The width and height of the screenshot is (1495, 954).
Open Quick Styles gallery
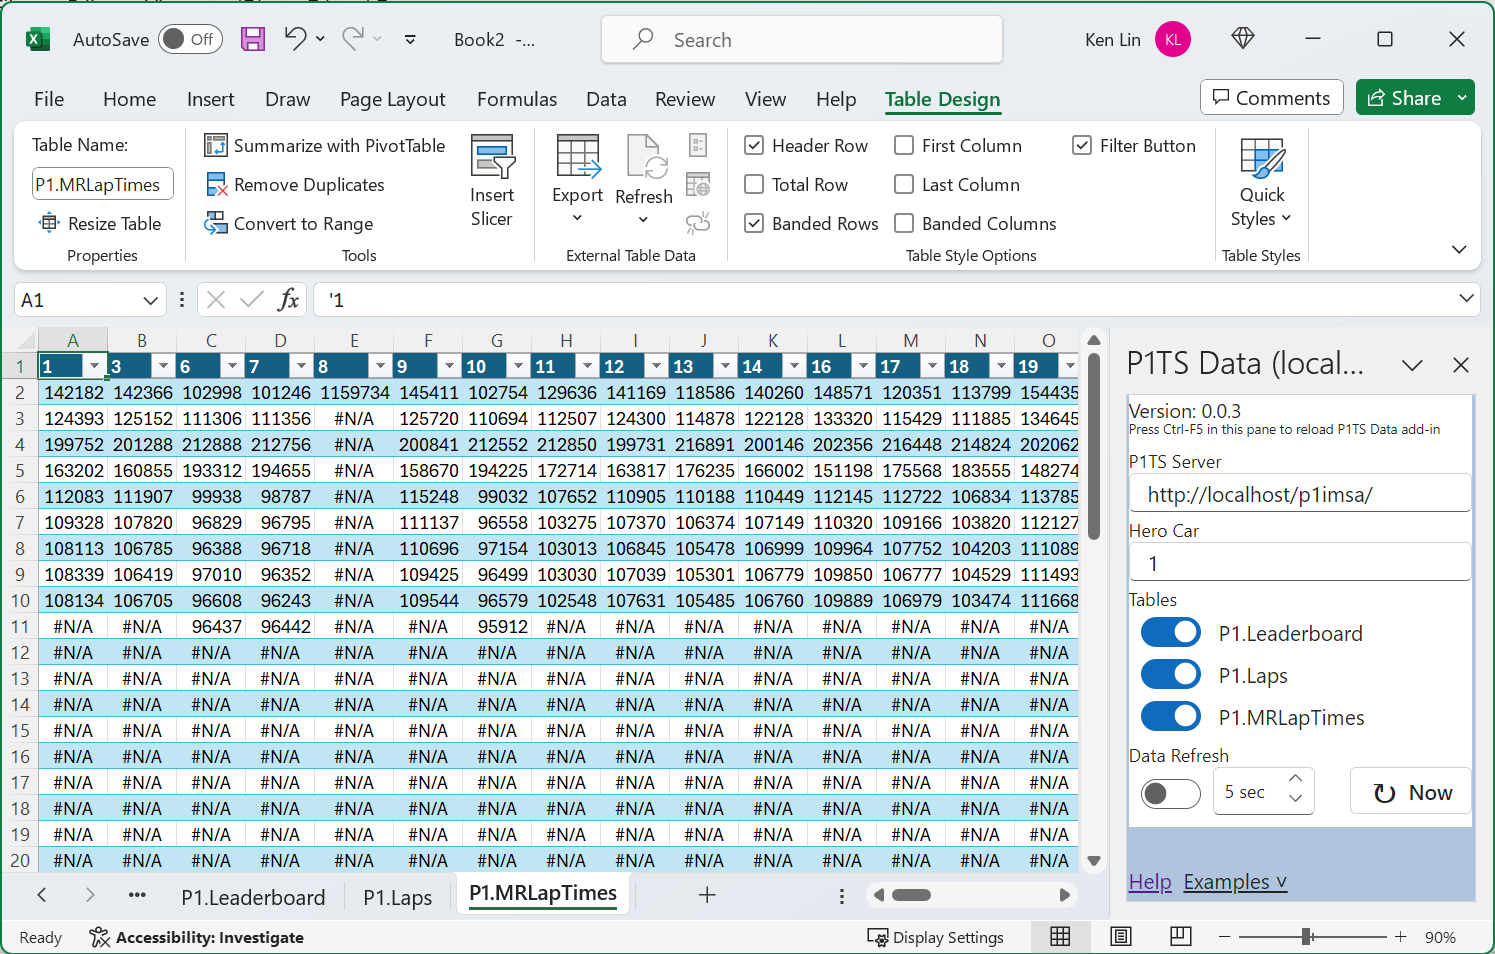[1262, 182]
